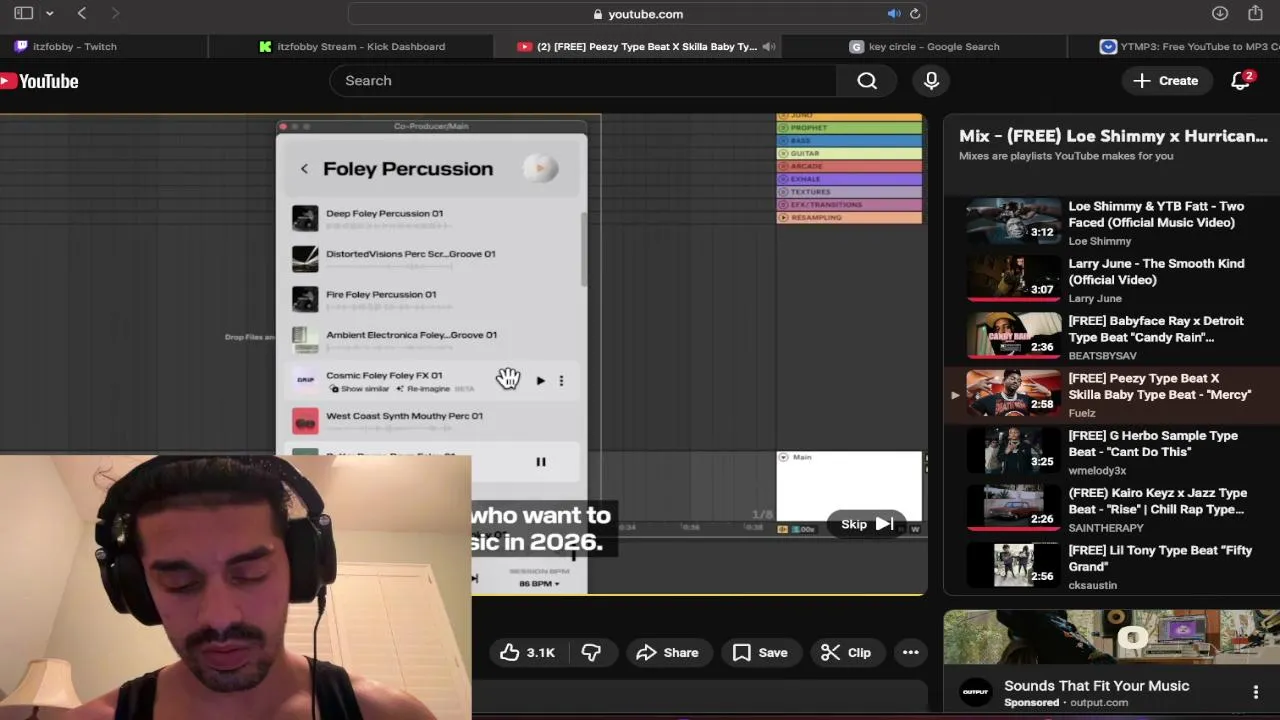1280x720 pixels.
Task: Play Loe Shimmy & YTB Fatt Two Faced
Action: tap(1112, 222)
